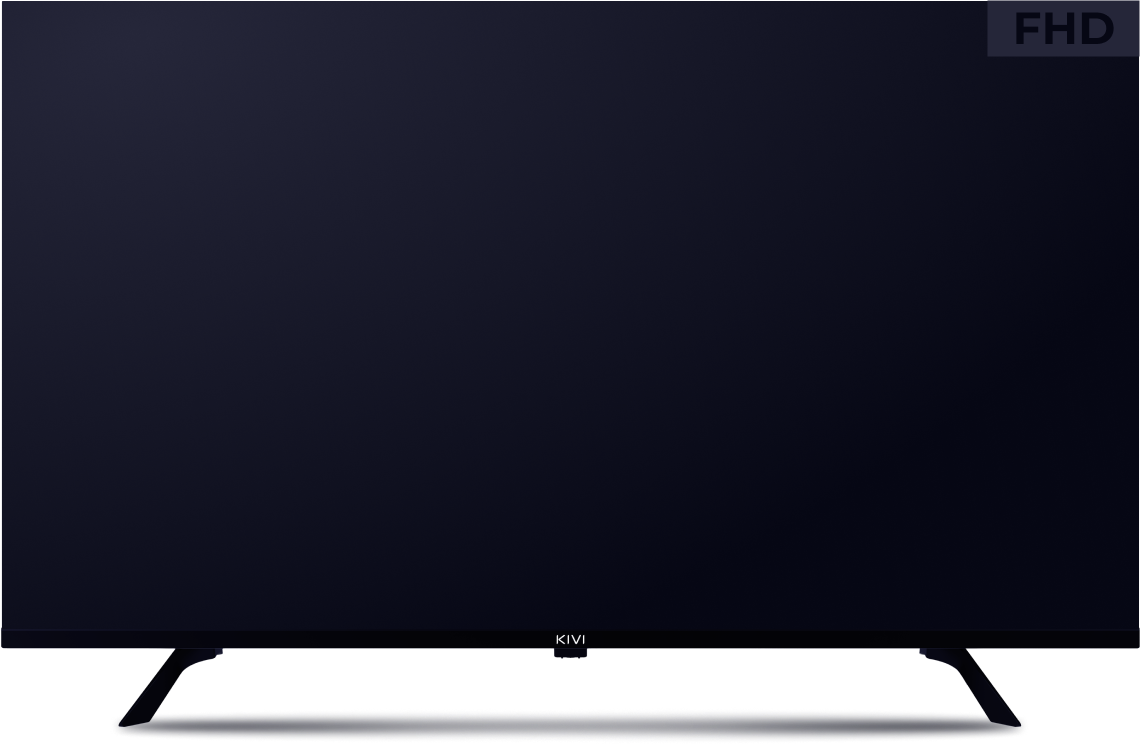Viewport: 1142px width, 745px height.
Task: Click the right edge of the TV screen
Action: click(1137, 315)
